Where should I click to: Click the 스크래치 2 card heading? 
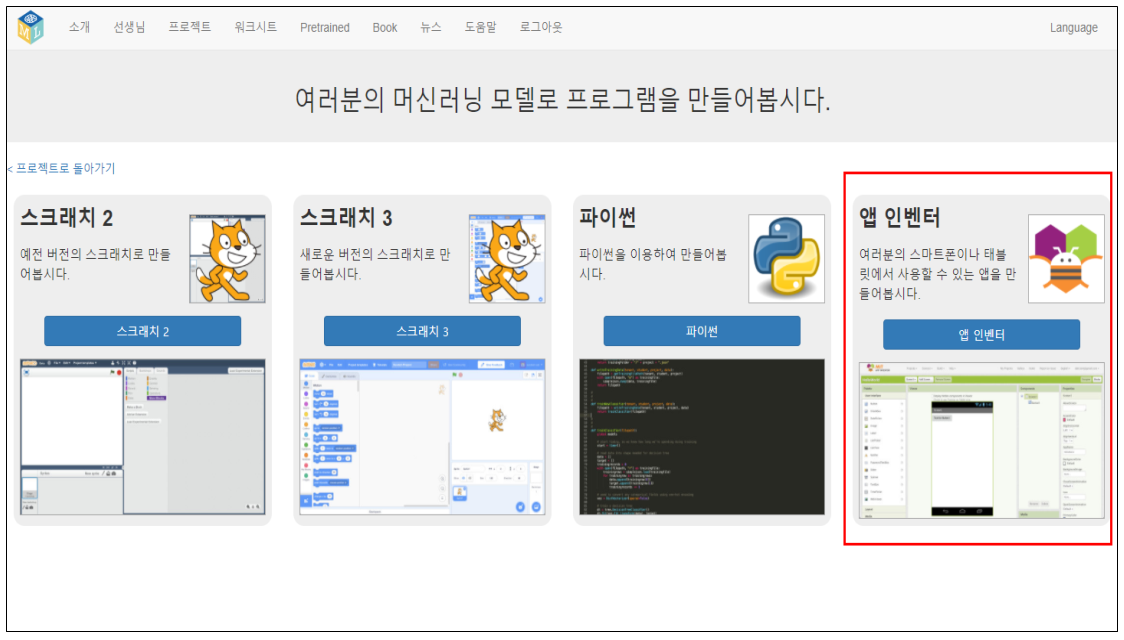click(x=67, y=217)
